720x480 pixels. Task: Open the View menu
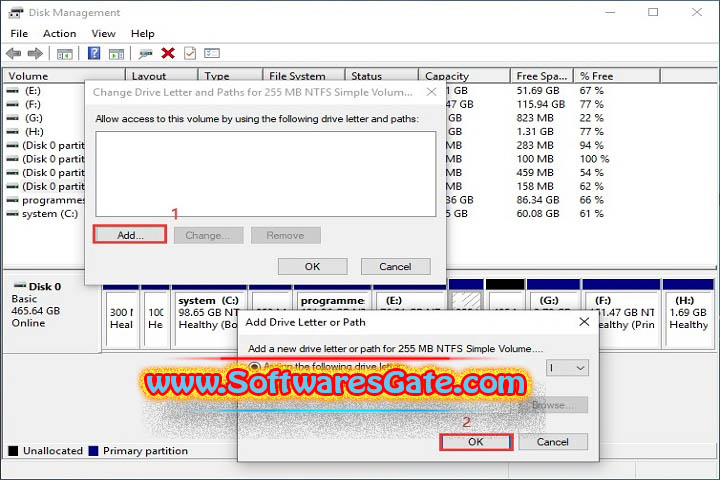(x=103, y=34)
